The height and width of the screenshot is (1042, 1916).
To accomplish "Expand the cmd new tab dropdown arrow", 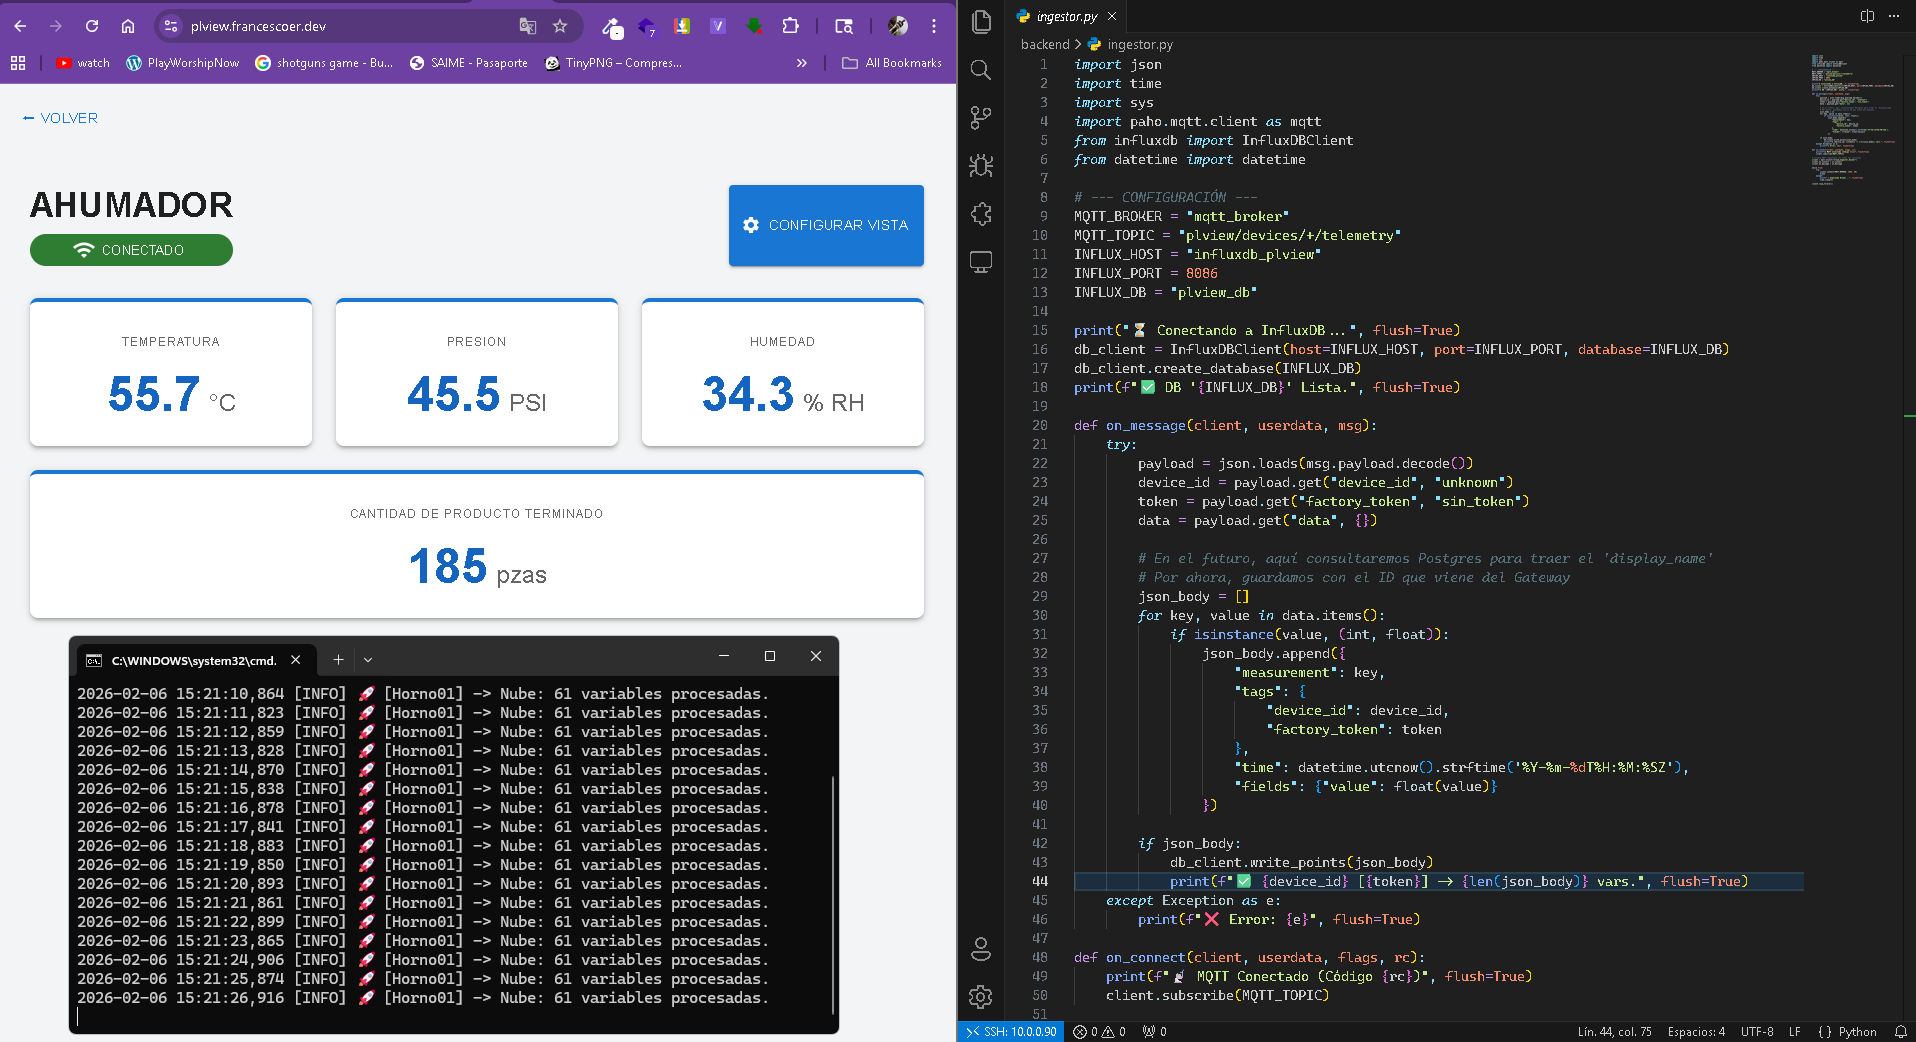I will [x=368, y=660].
